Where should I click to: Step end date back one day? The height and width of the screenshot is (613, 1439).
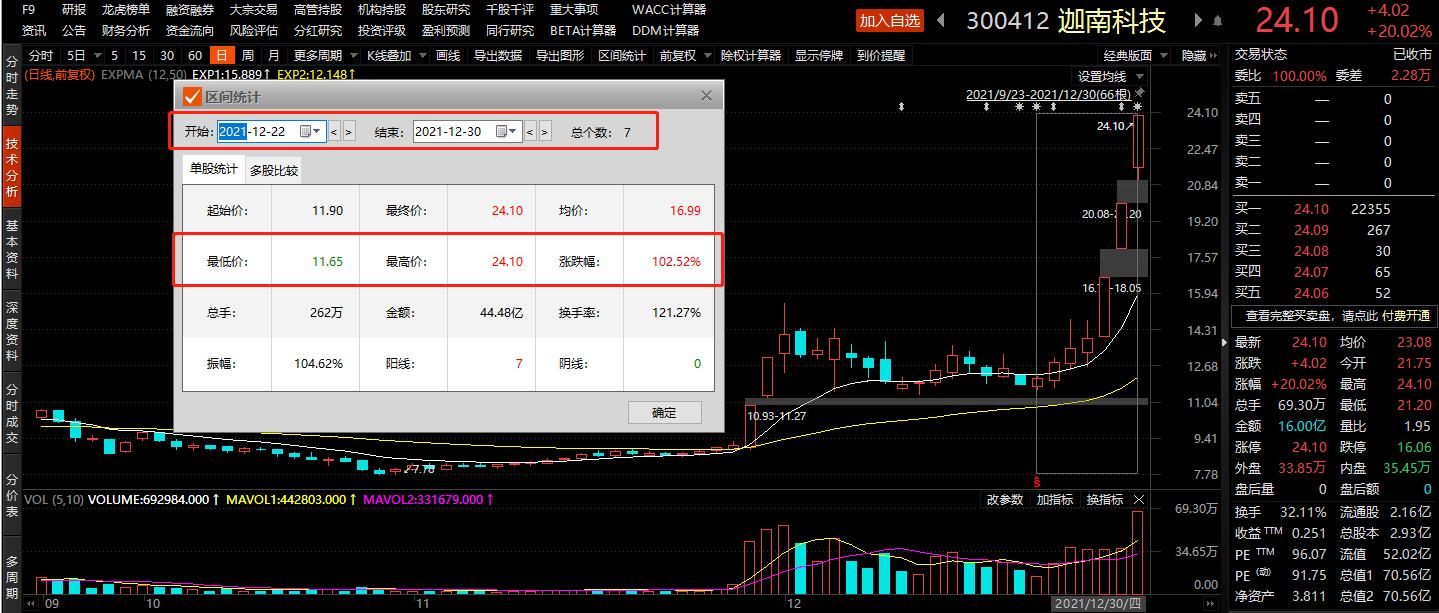(x=531, y=131)
